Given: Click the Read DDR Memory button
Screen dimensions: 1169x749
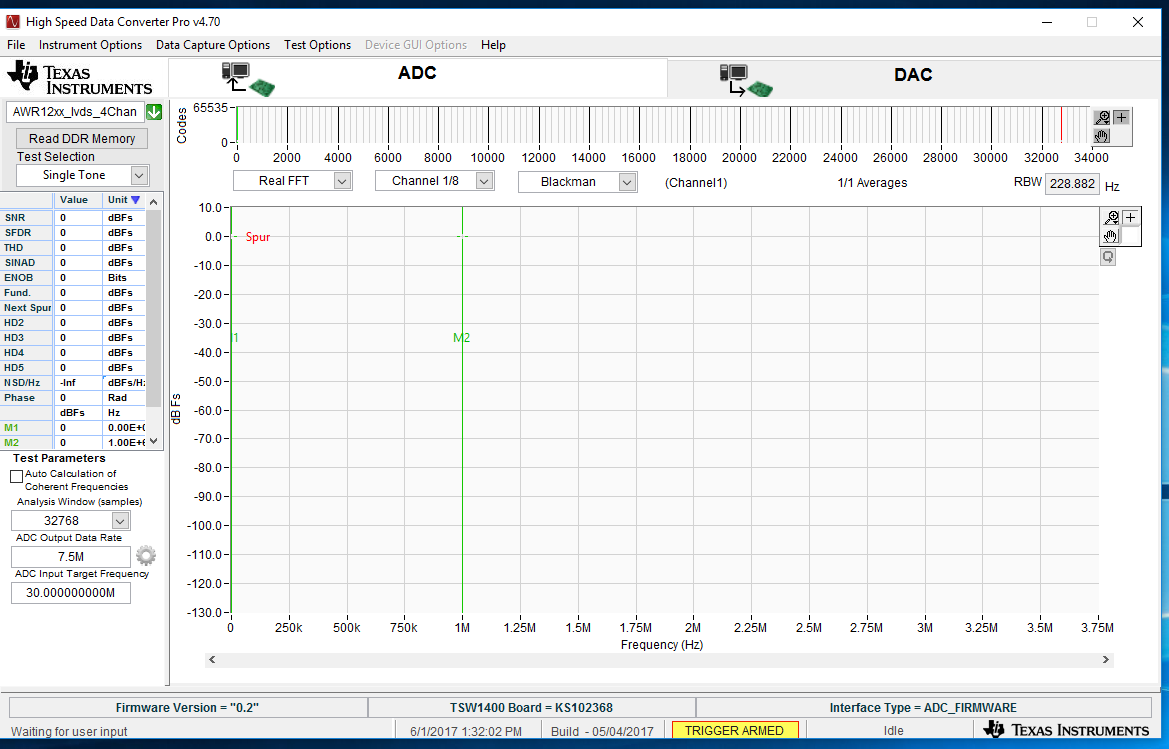Looking at the screenshot, I should (82, 139).
